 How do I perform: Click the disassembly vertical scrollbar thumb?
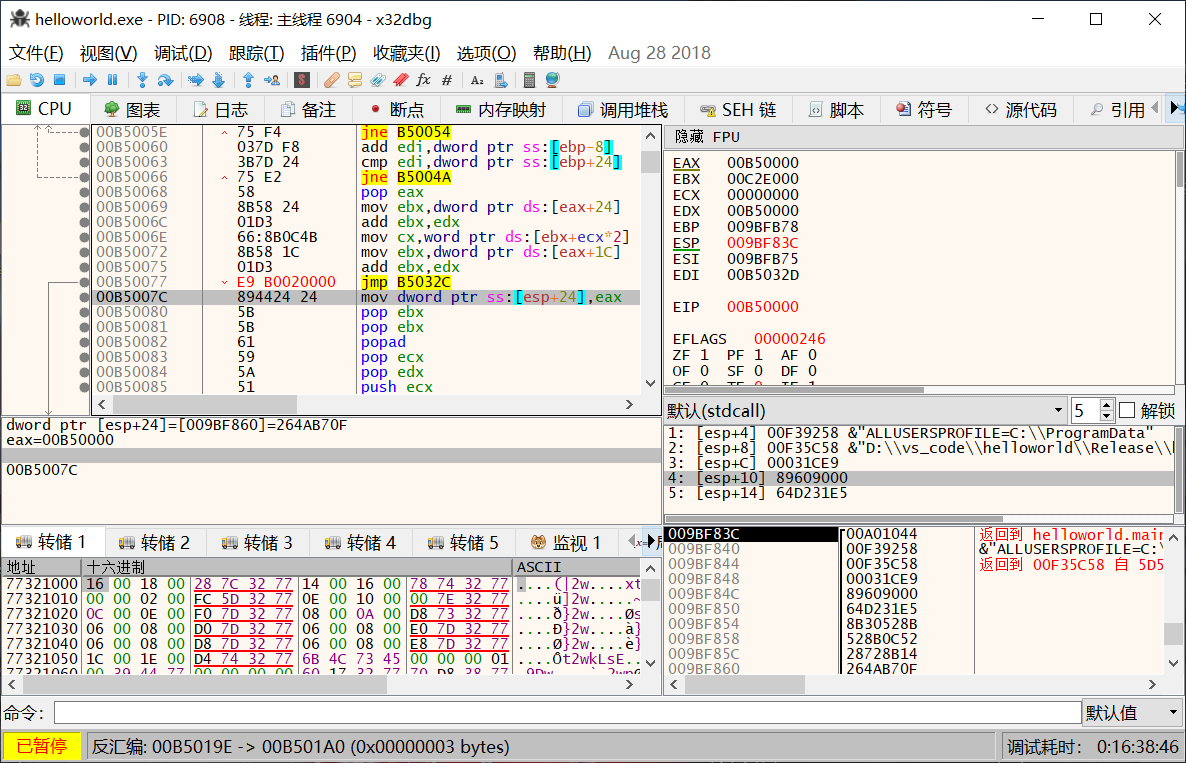click(x=650, y=162)
